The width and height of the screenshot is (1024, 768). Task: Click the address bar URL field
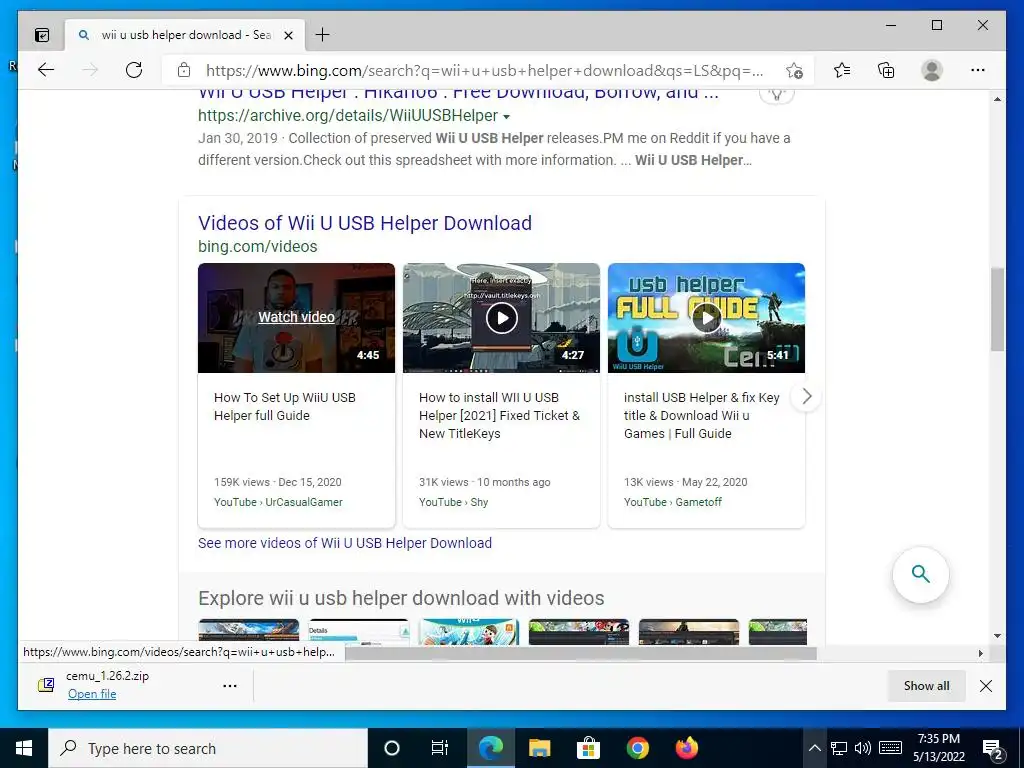485,71
